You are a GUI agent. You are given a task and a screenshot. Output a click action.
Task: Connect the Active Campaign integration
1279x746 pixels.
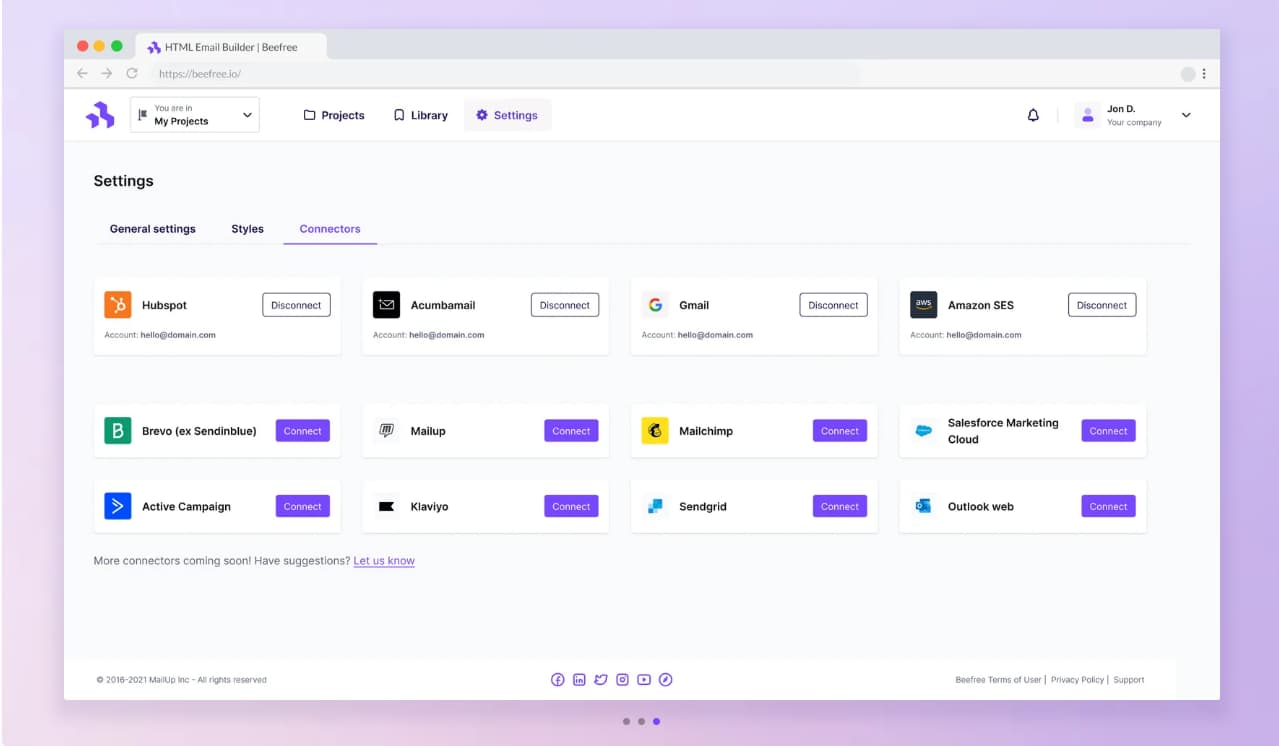click(303, 506)
